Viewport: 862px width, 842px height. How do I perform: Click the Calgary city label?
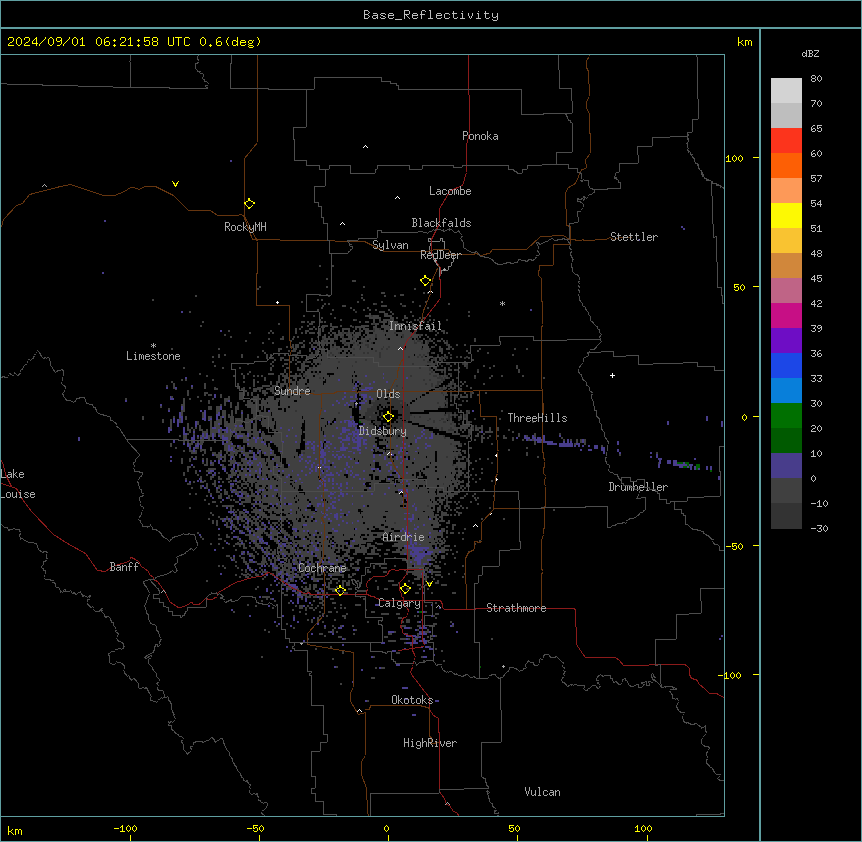coord(399,603)
